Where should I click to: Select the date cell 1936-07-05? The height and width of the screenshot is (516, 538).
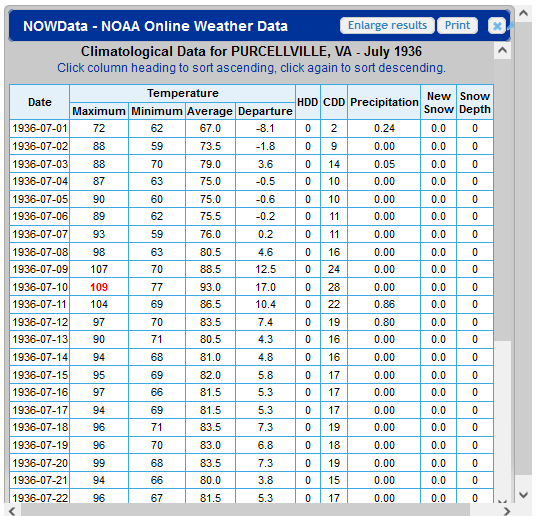tap(40, 199)
